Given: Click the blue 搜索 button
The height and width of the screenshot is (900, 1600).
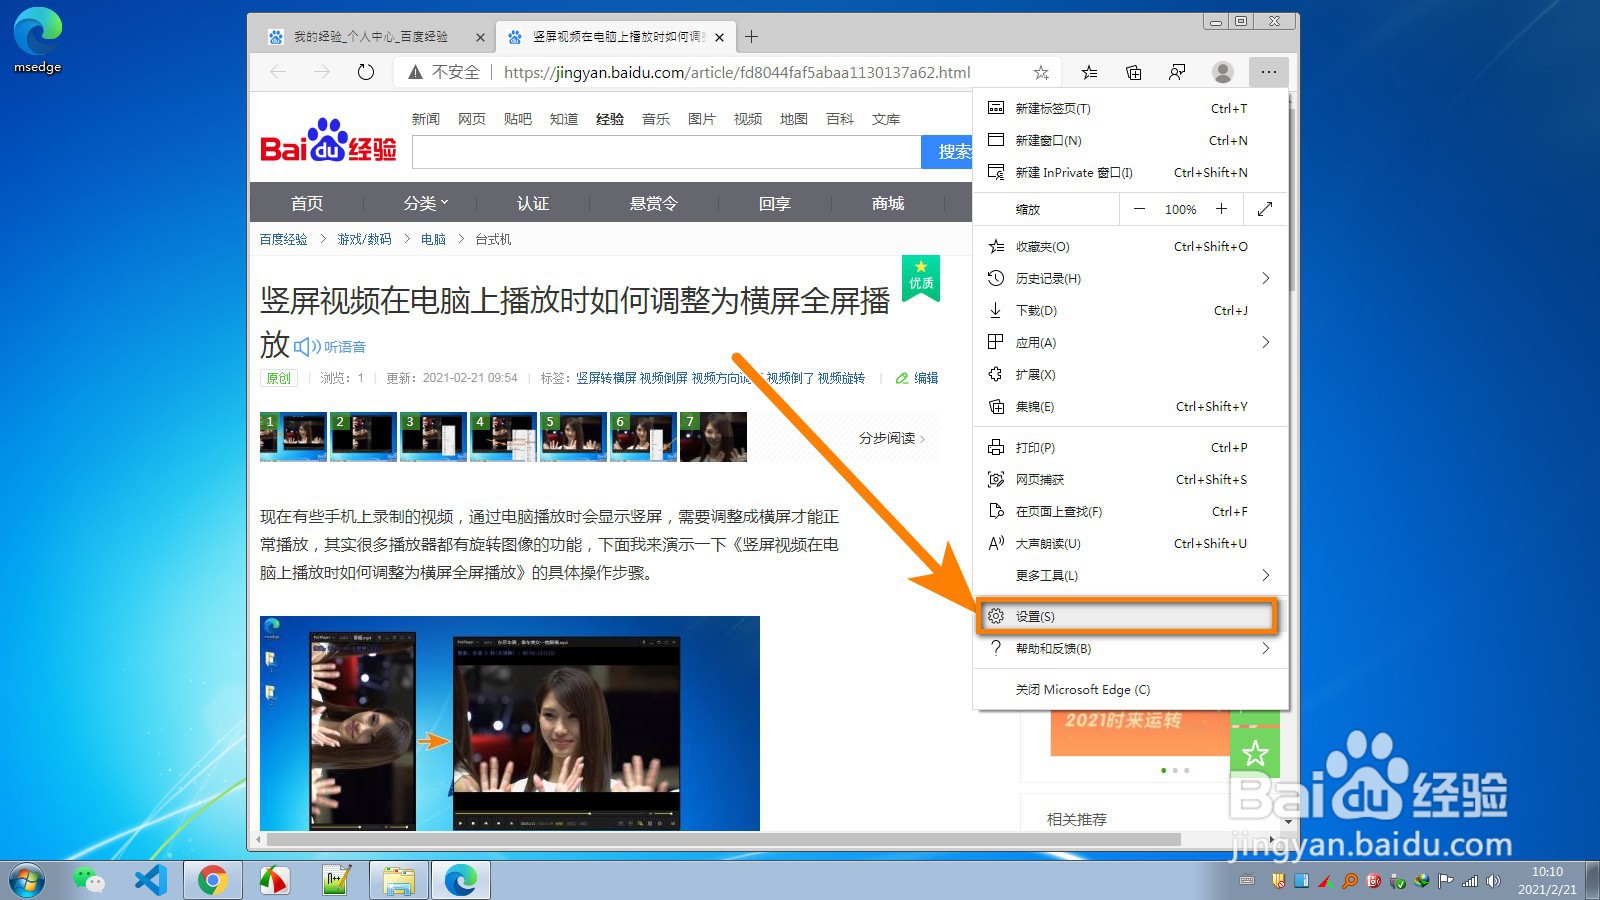Looking at the screenshot, I should coord(947,152).
